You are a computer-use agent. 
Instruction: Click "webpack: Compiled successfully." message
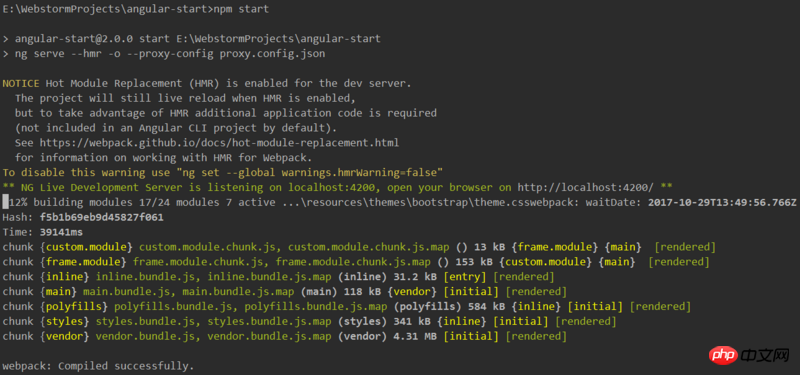pyautogui.click(x=98, y=366)
